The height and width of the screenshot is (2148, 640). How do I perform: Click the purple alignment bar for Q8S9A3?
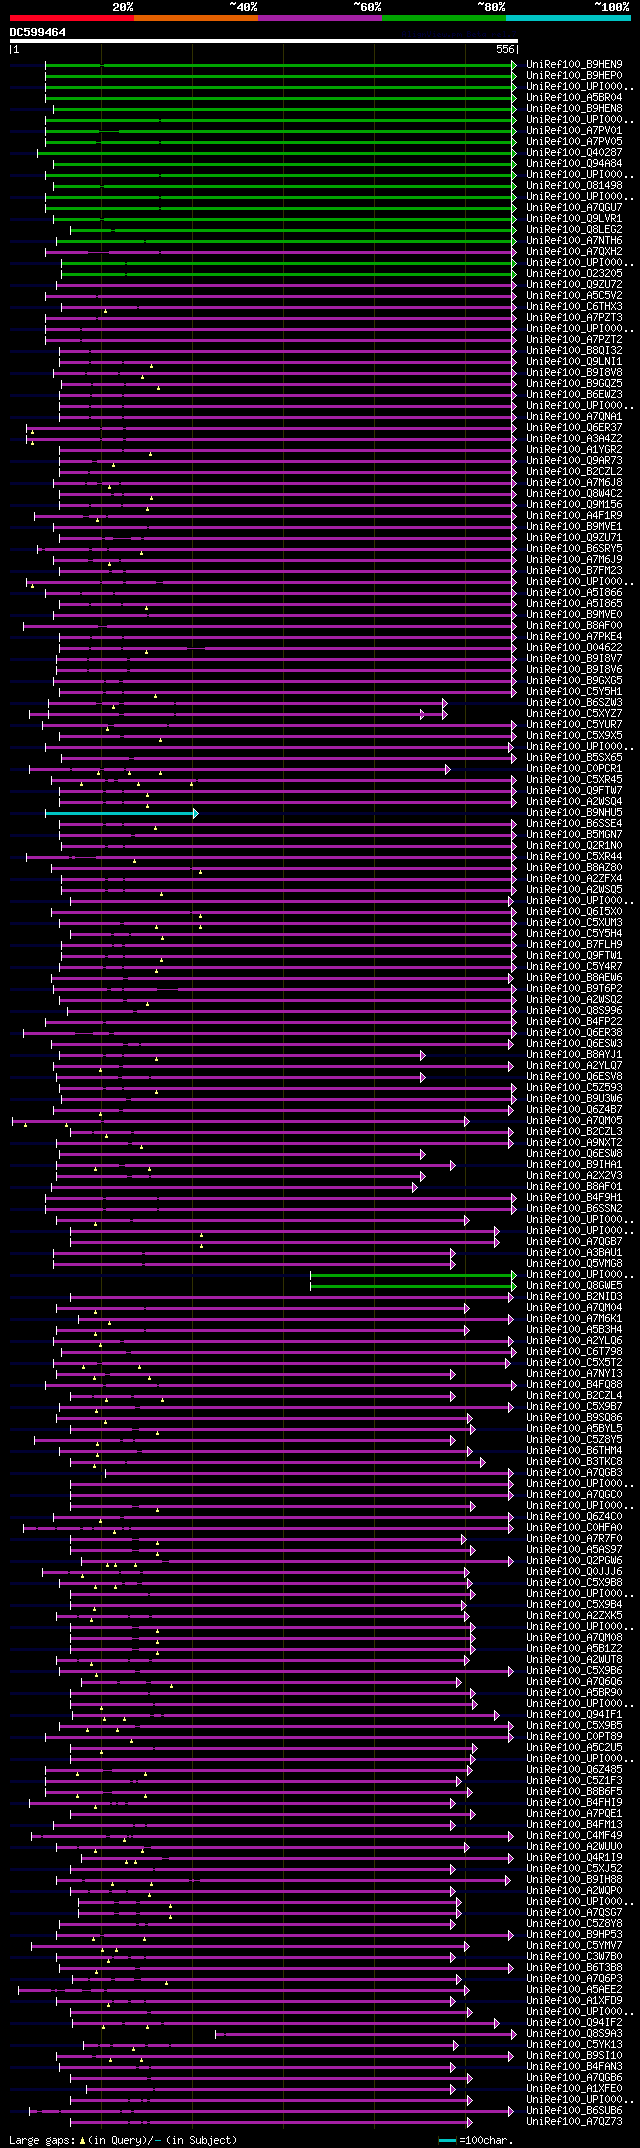[x=364, y=2034]
